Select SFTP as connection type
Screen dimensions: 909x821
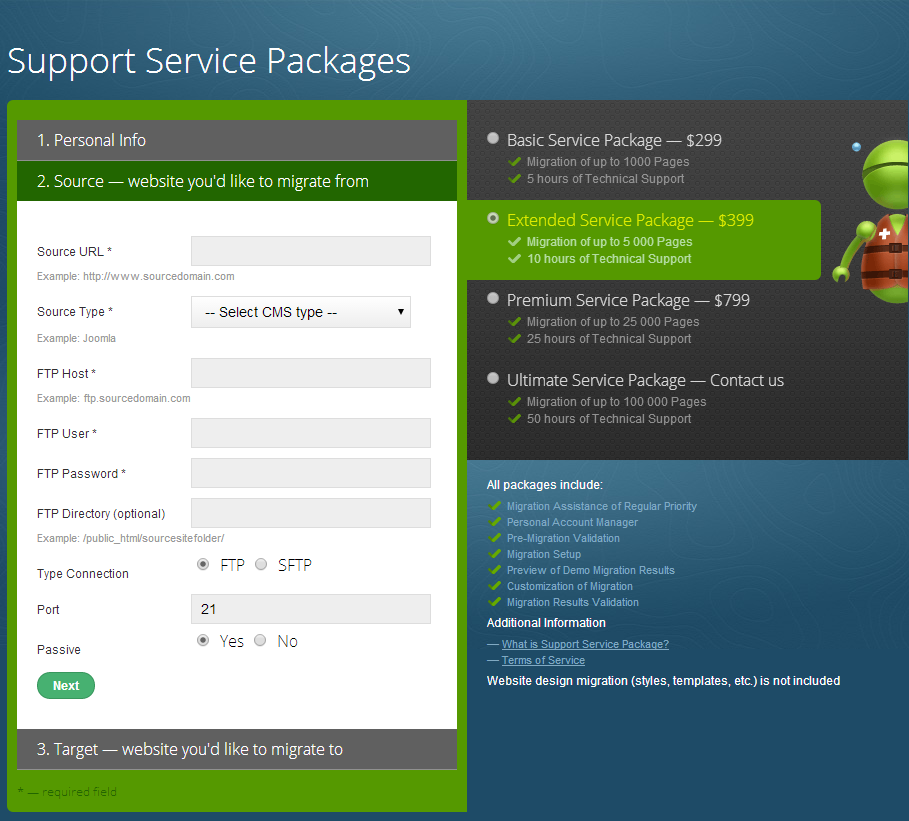pos(261,564)
